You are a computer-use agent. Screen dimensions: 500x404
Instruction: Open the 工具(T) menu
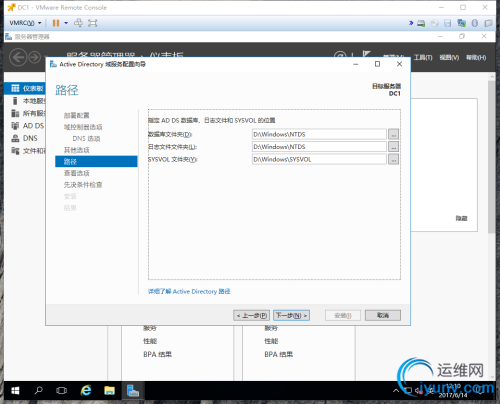[x=423, y=58]
